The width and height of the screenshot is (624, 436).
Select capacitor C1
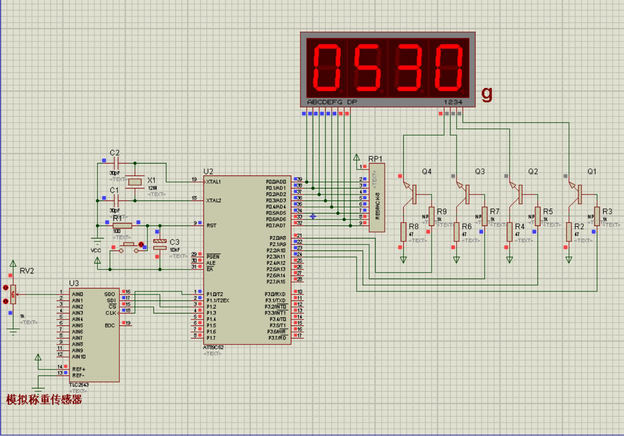pyautogui.click(x=116, y=200)
